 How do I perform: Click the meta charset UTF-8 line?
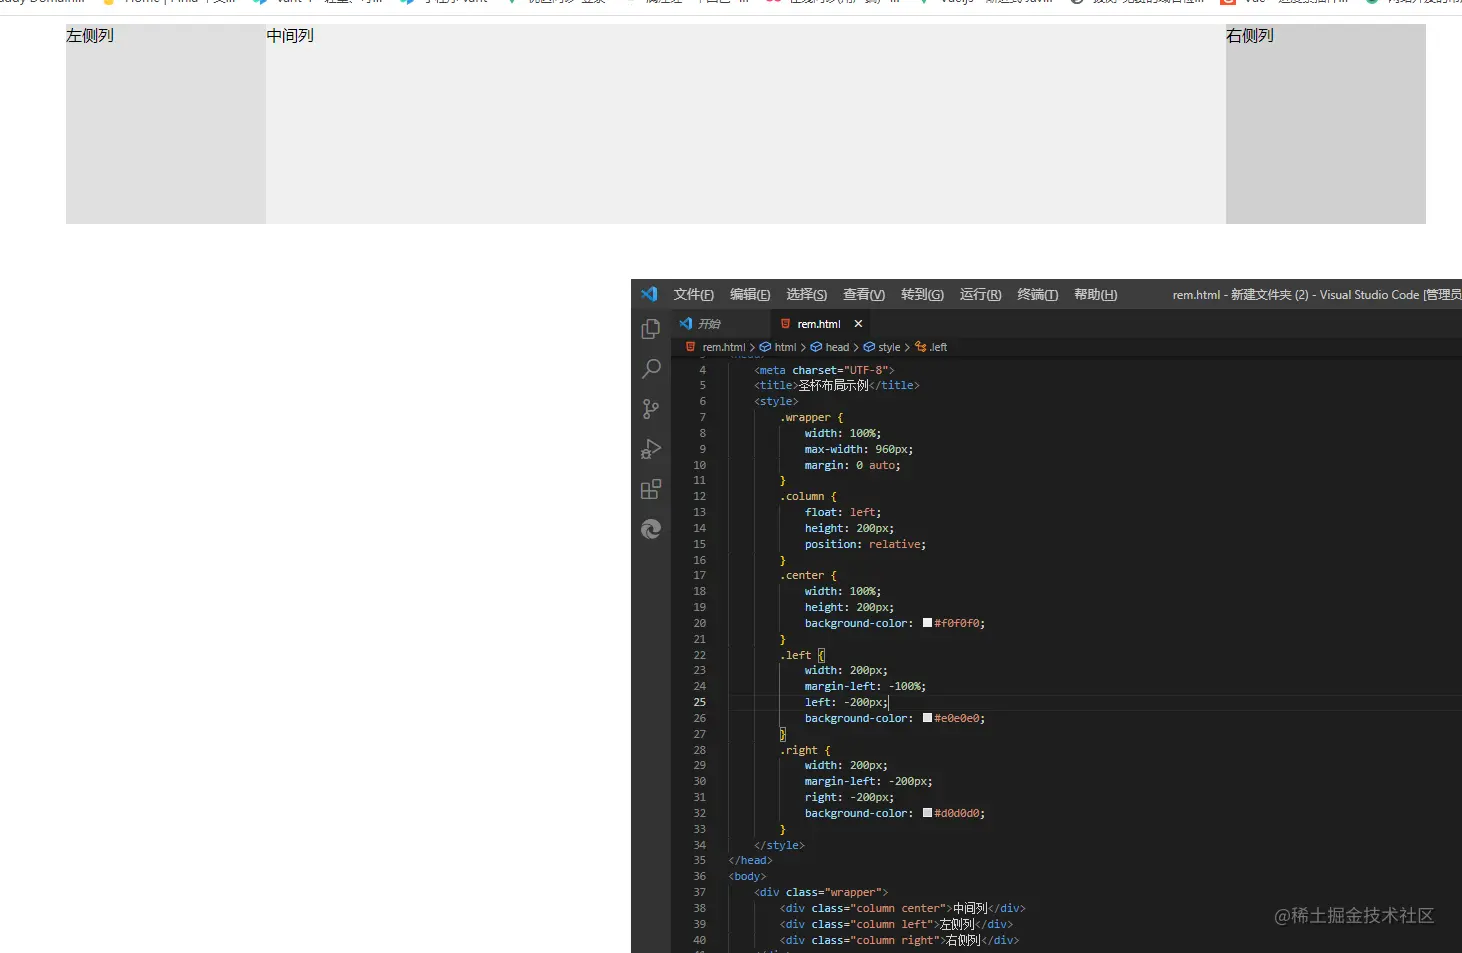pos(824,370)
